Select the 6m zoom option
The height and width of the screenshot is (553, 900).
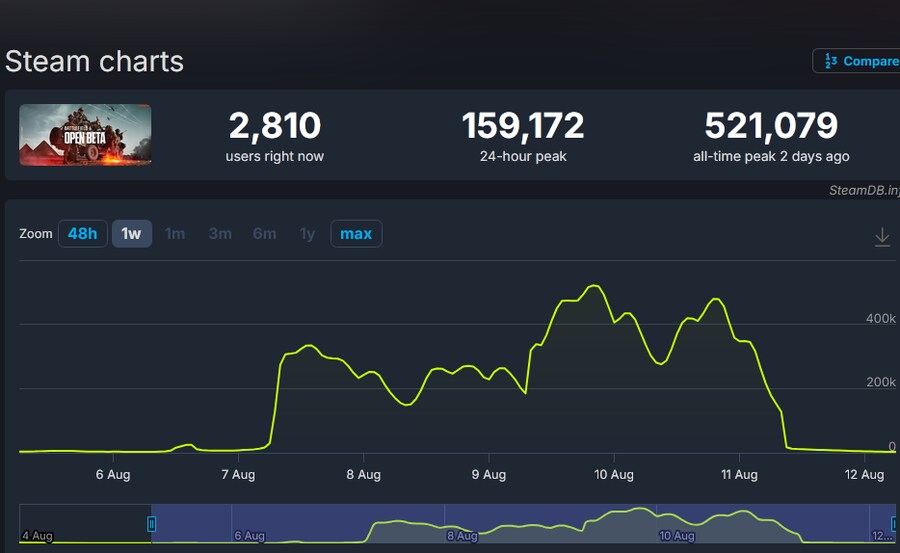click(265, 234)
